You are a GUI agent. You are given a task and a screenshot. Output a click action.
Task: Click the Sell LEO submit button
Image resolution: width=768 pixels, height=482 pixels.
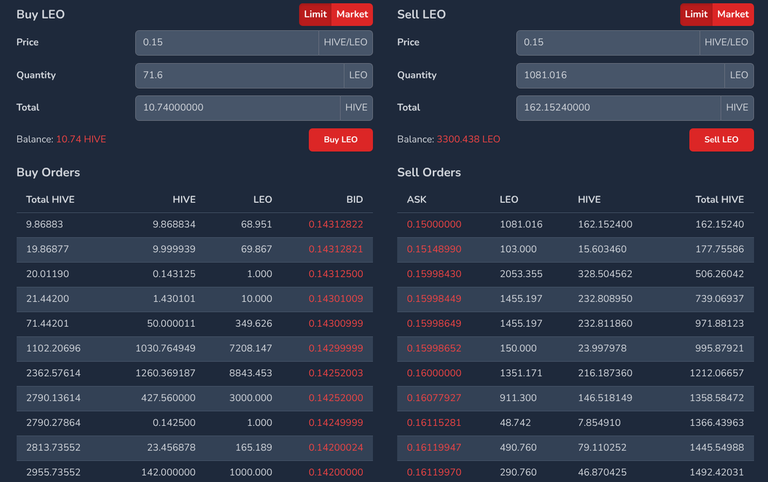(721, 140)
